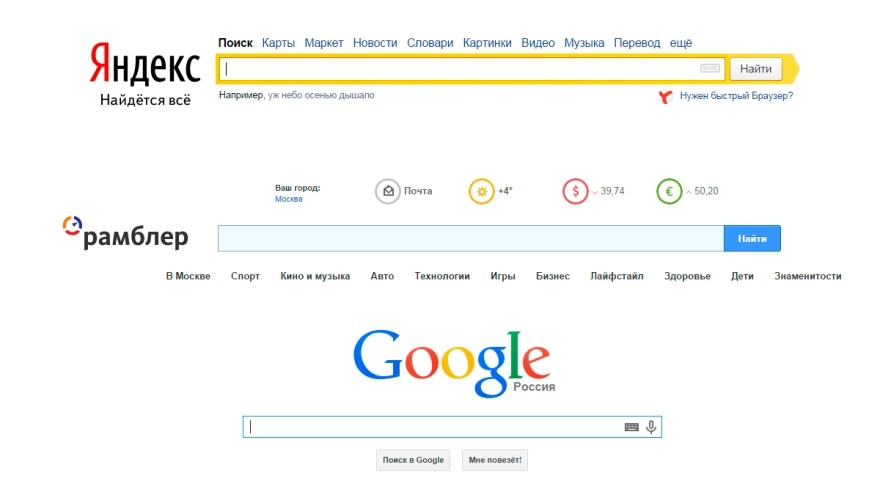Open Google on-screen keyboard icon
This screenshot has height=495, width=880.
pos(631,427)
